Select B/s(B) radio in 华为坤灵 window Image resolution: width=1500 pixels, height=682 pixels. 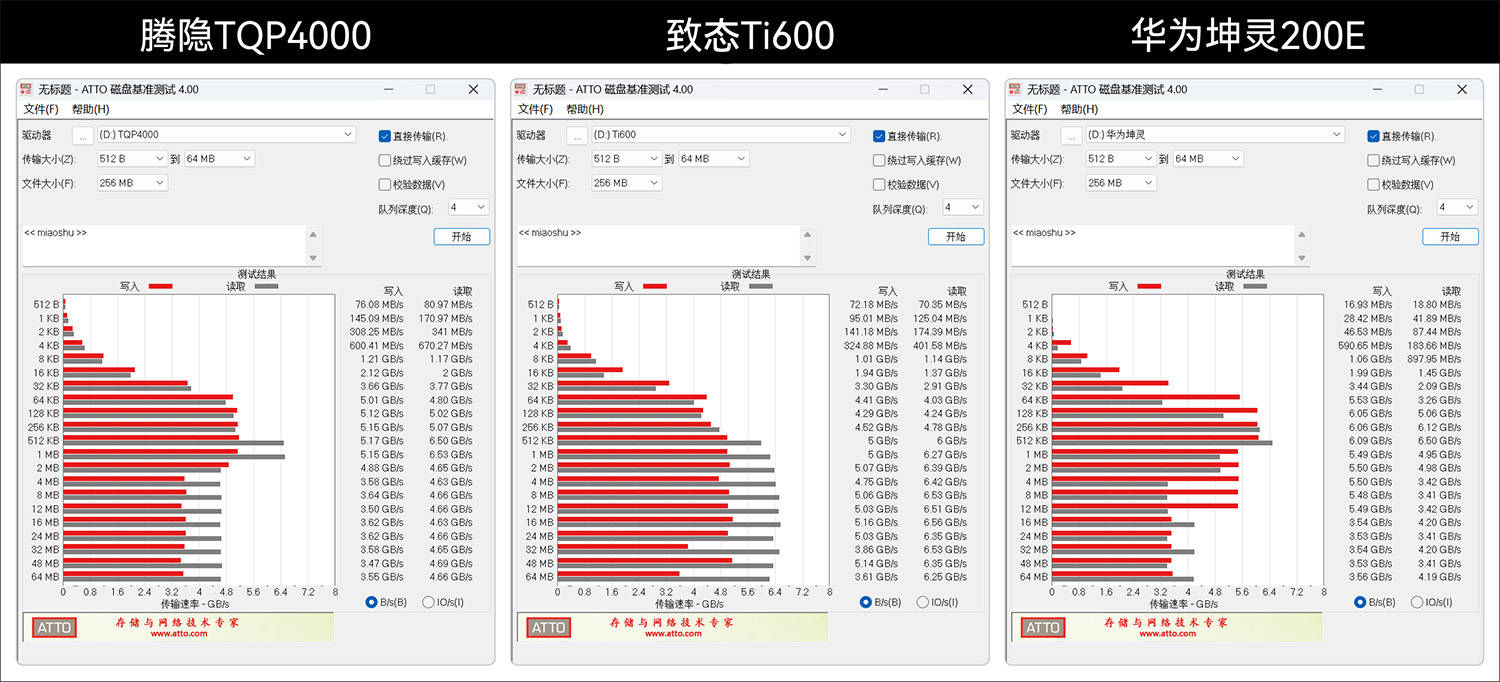1360,602
